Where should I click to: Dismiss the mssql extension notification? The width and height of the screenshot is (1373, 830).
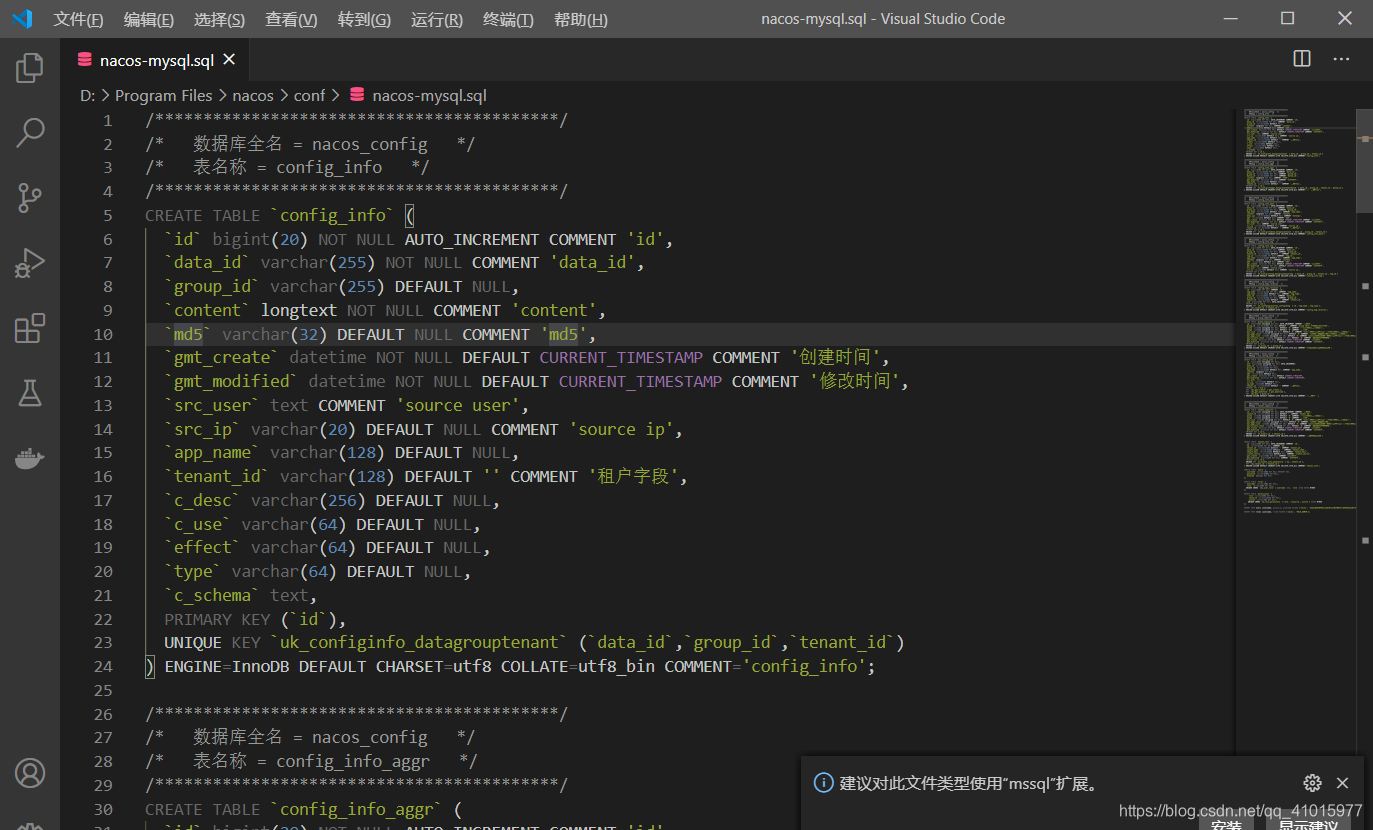pyautogui.click(x=1343, y=783)
